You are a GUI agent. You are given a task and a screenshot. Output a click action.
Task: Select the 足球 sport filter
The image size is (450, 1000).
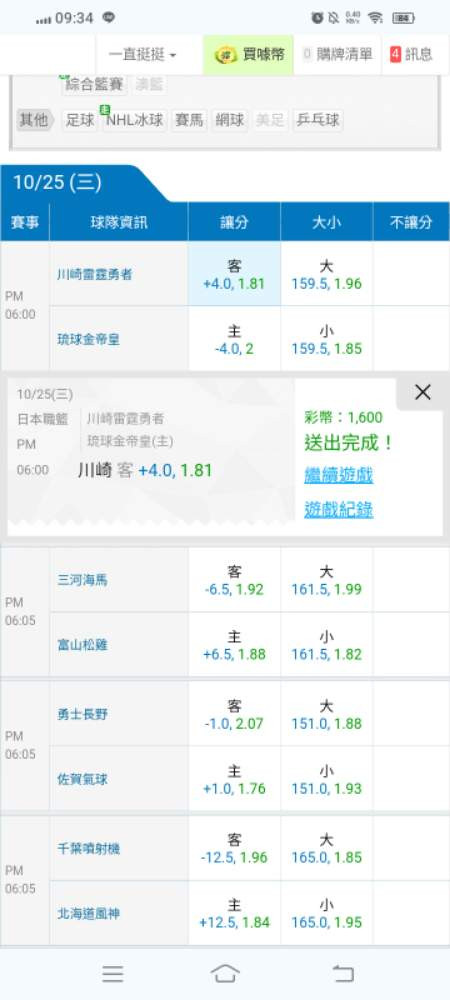coord(80,120)
